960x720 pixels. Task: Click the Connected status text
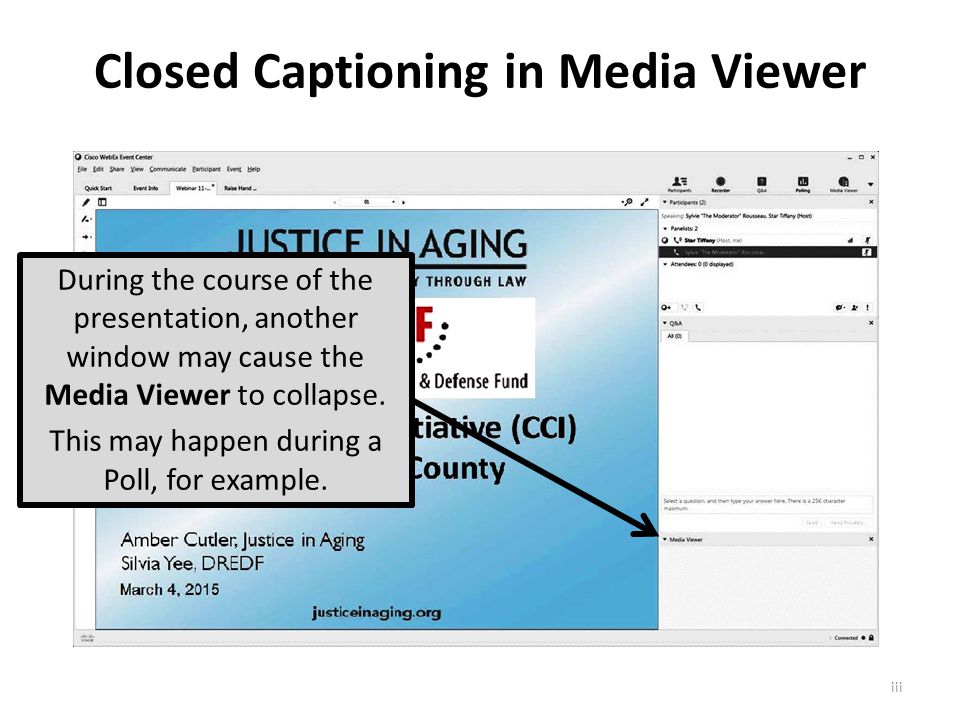[x=846, y=638]
